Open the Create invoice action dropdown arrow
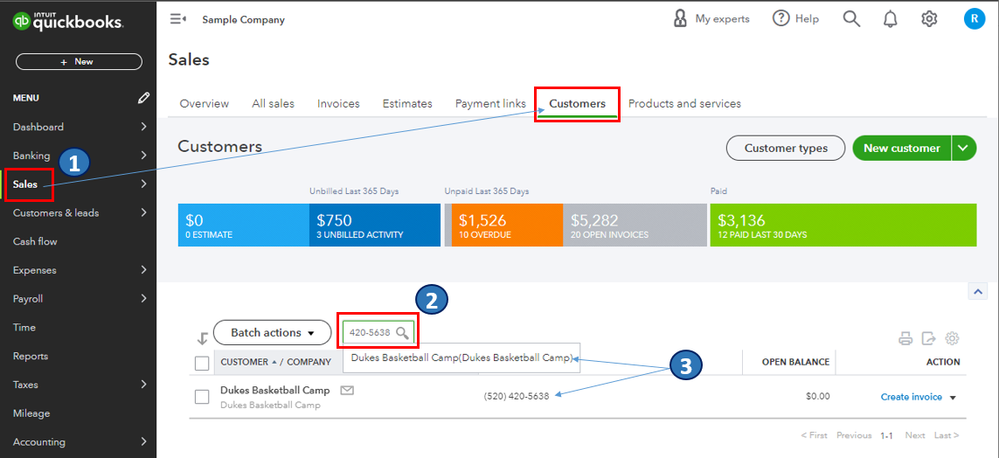Screen dimensions: 999x458 click(x=953, y=398)
